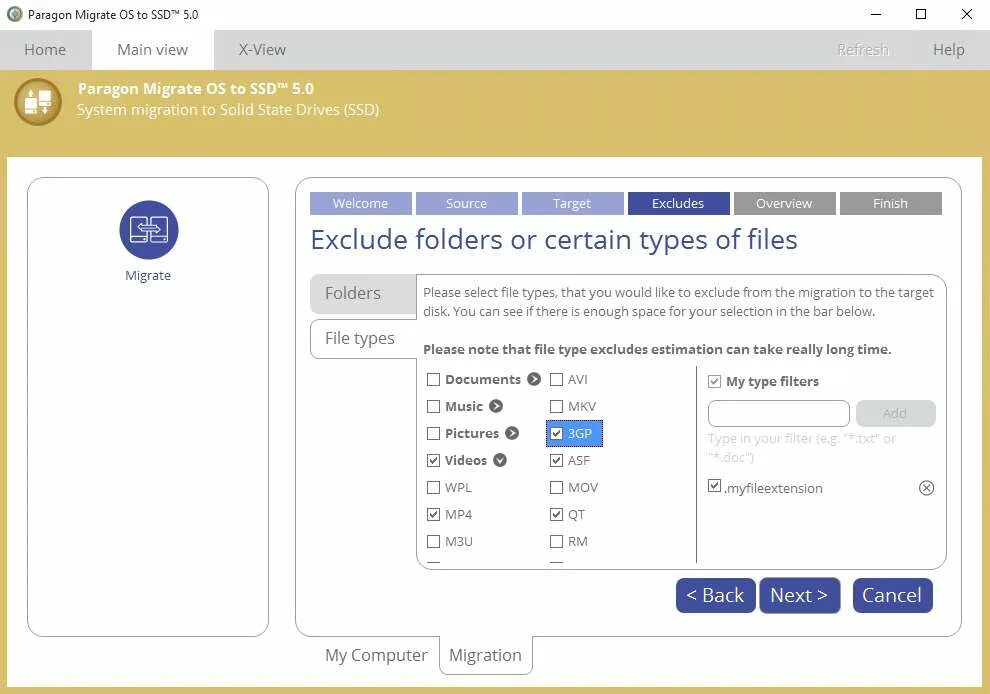The height and width of the screenshot is (694, 990).
Task: Click the 'Exclude folders or certain types of files' heading
Action: pos(554,240)
